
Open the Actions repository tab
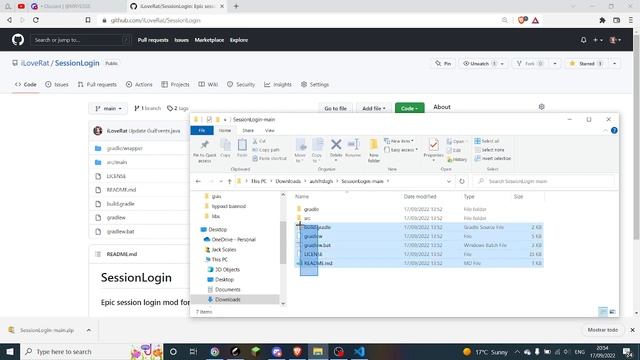[x=139, y=84]
